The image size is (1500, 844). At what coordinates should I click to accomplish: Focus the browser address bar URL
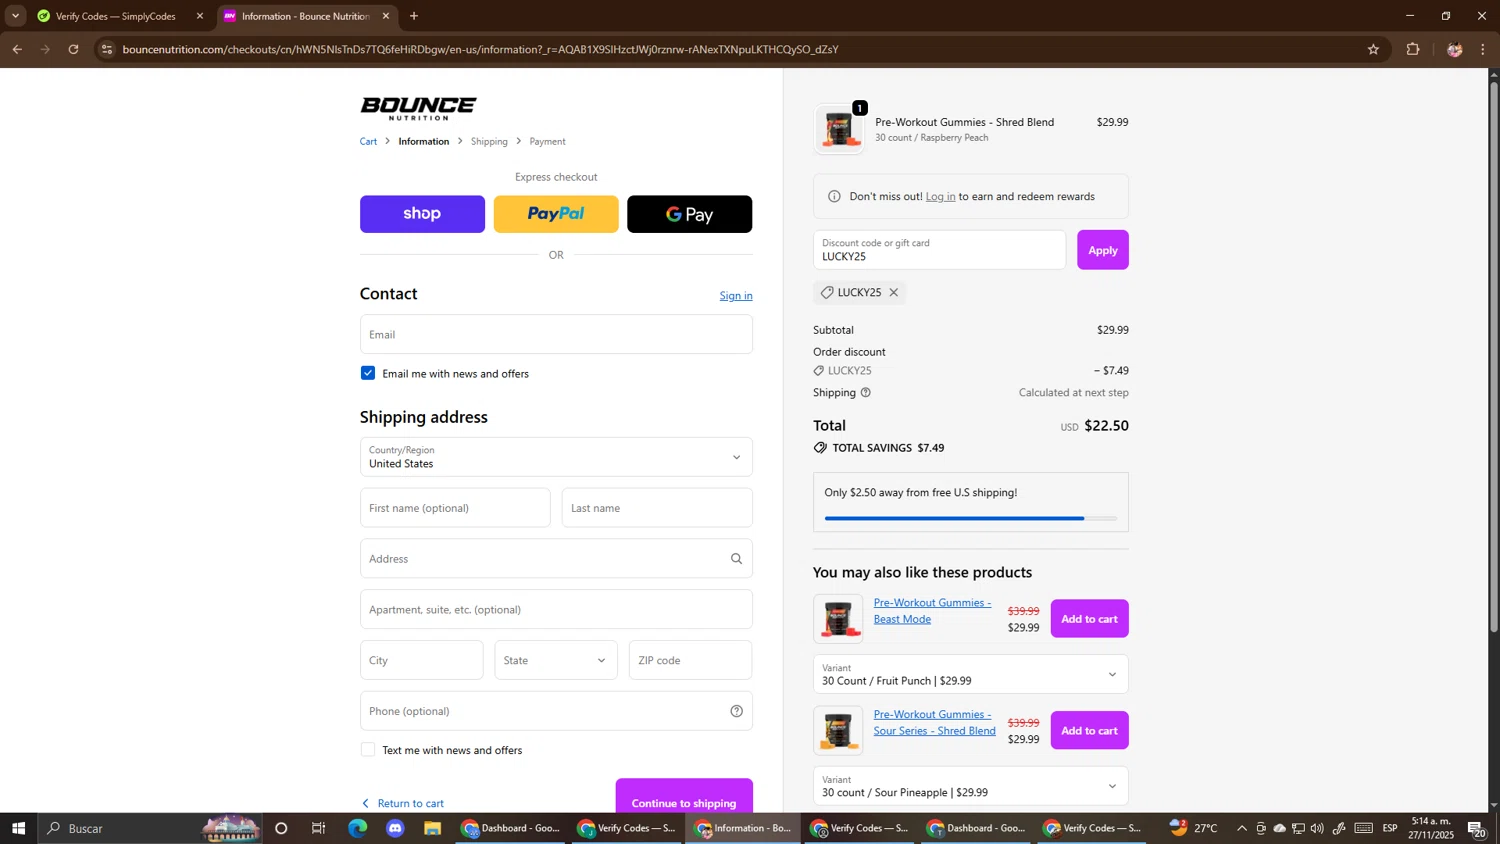480,49
